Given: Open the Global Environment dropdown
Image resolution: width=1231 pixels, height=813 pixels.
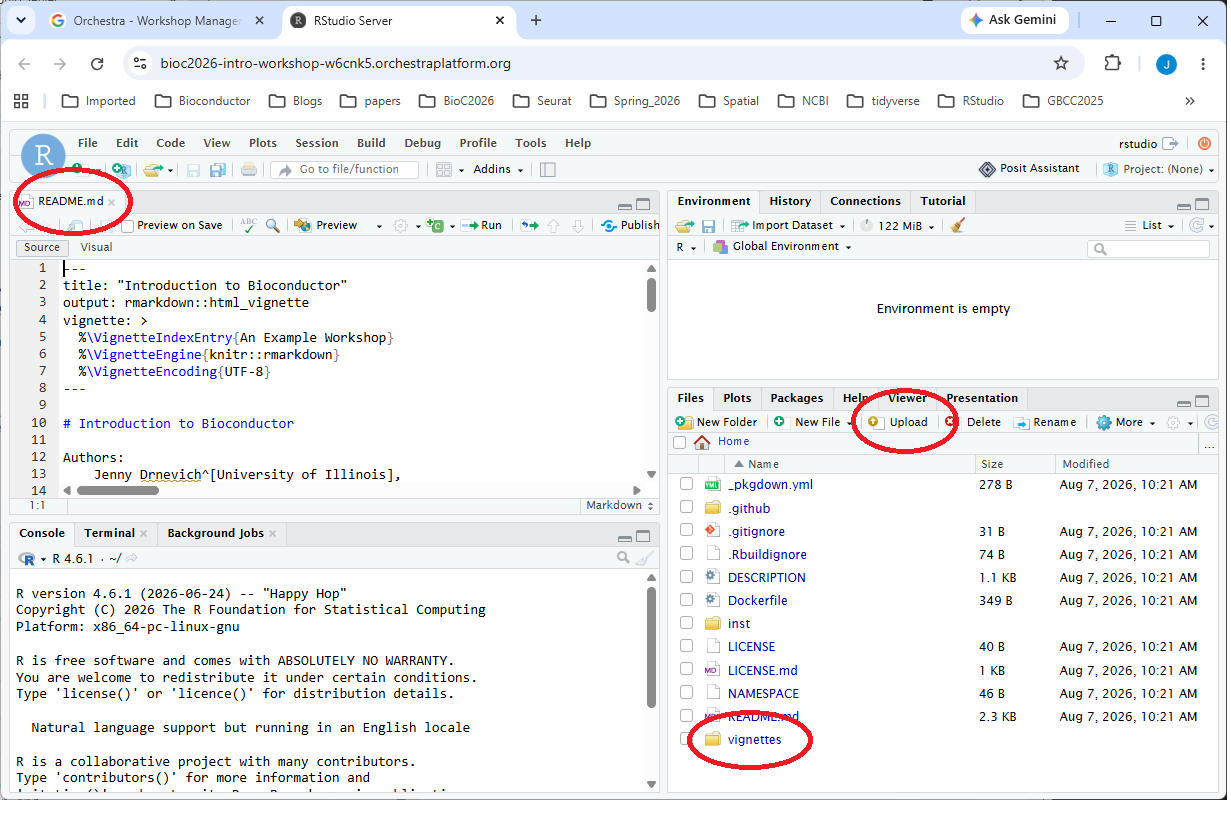Looking at the screenshot, I should [782, 247].
